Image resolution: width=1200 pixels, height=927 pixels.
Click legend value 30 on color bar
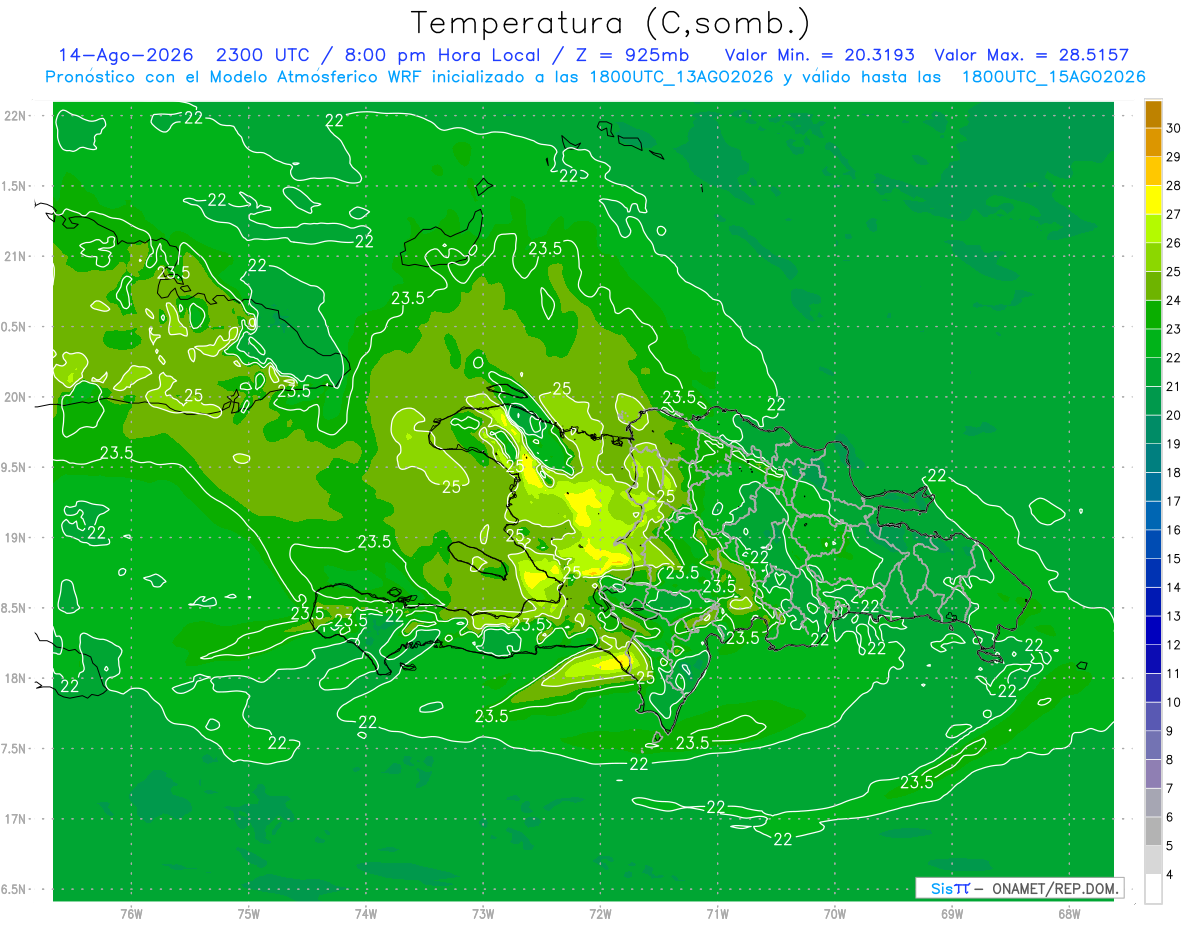point(1174,128)
